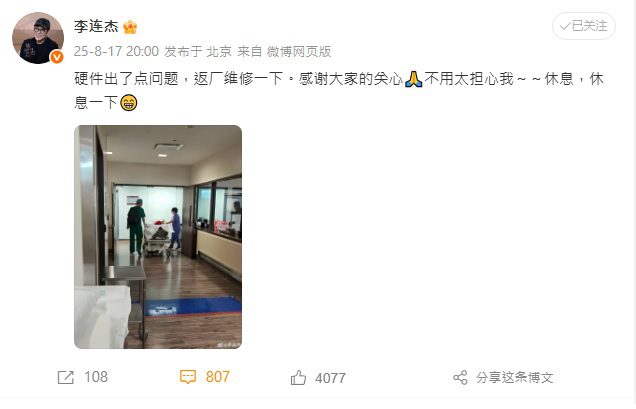This screenshot has width=636, height=409.
Task: Click the comment count 807
Action: coord(217,377)
